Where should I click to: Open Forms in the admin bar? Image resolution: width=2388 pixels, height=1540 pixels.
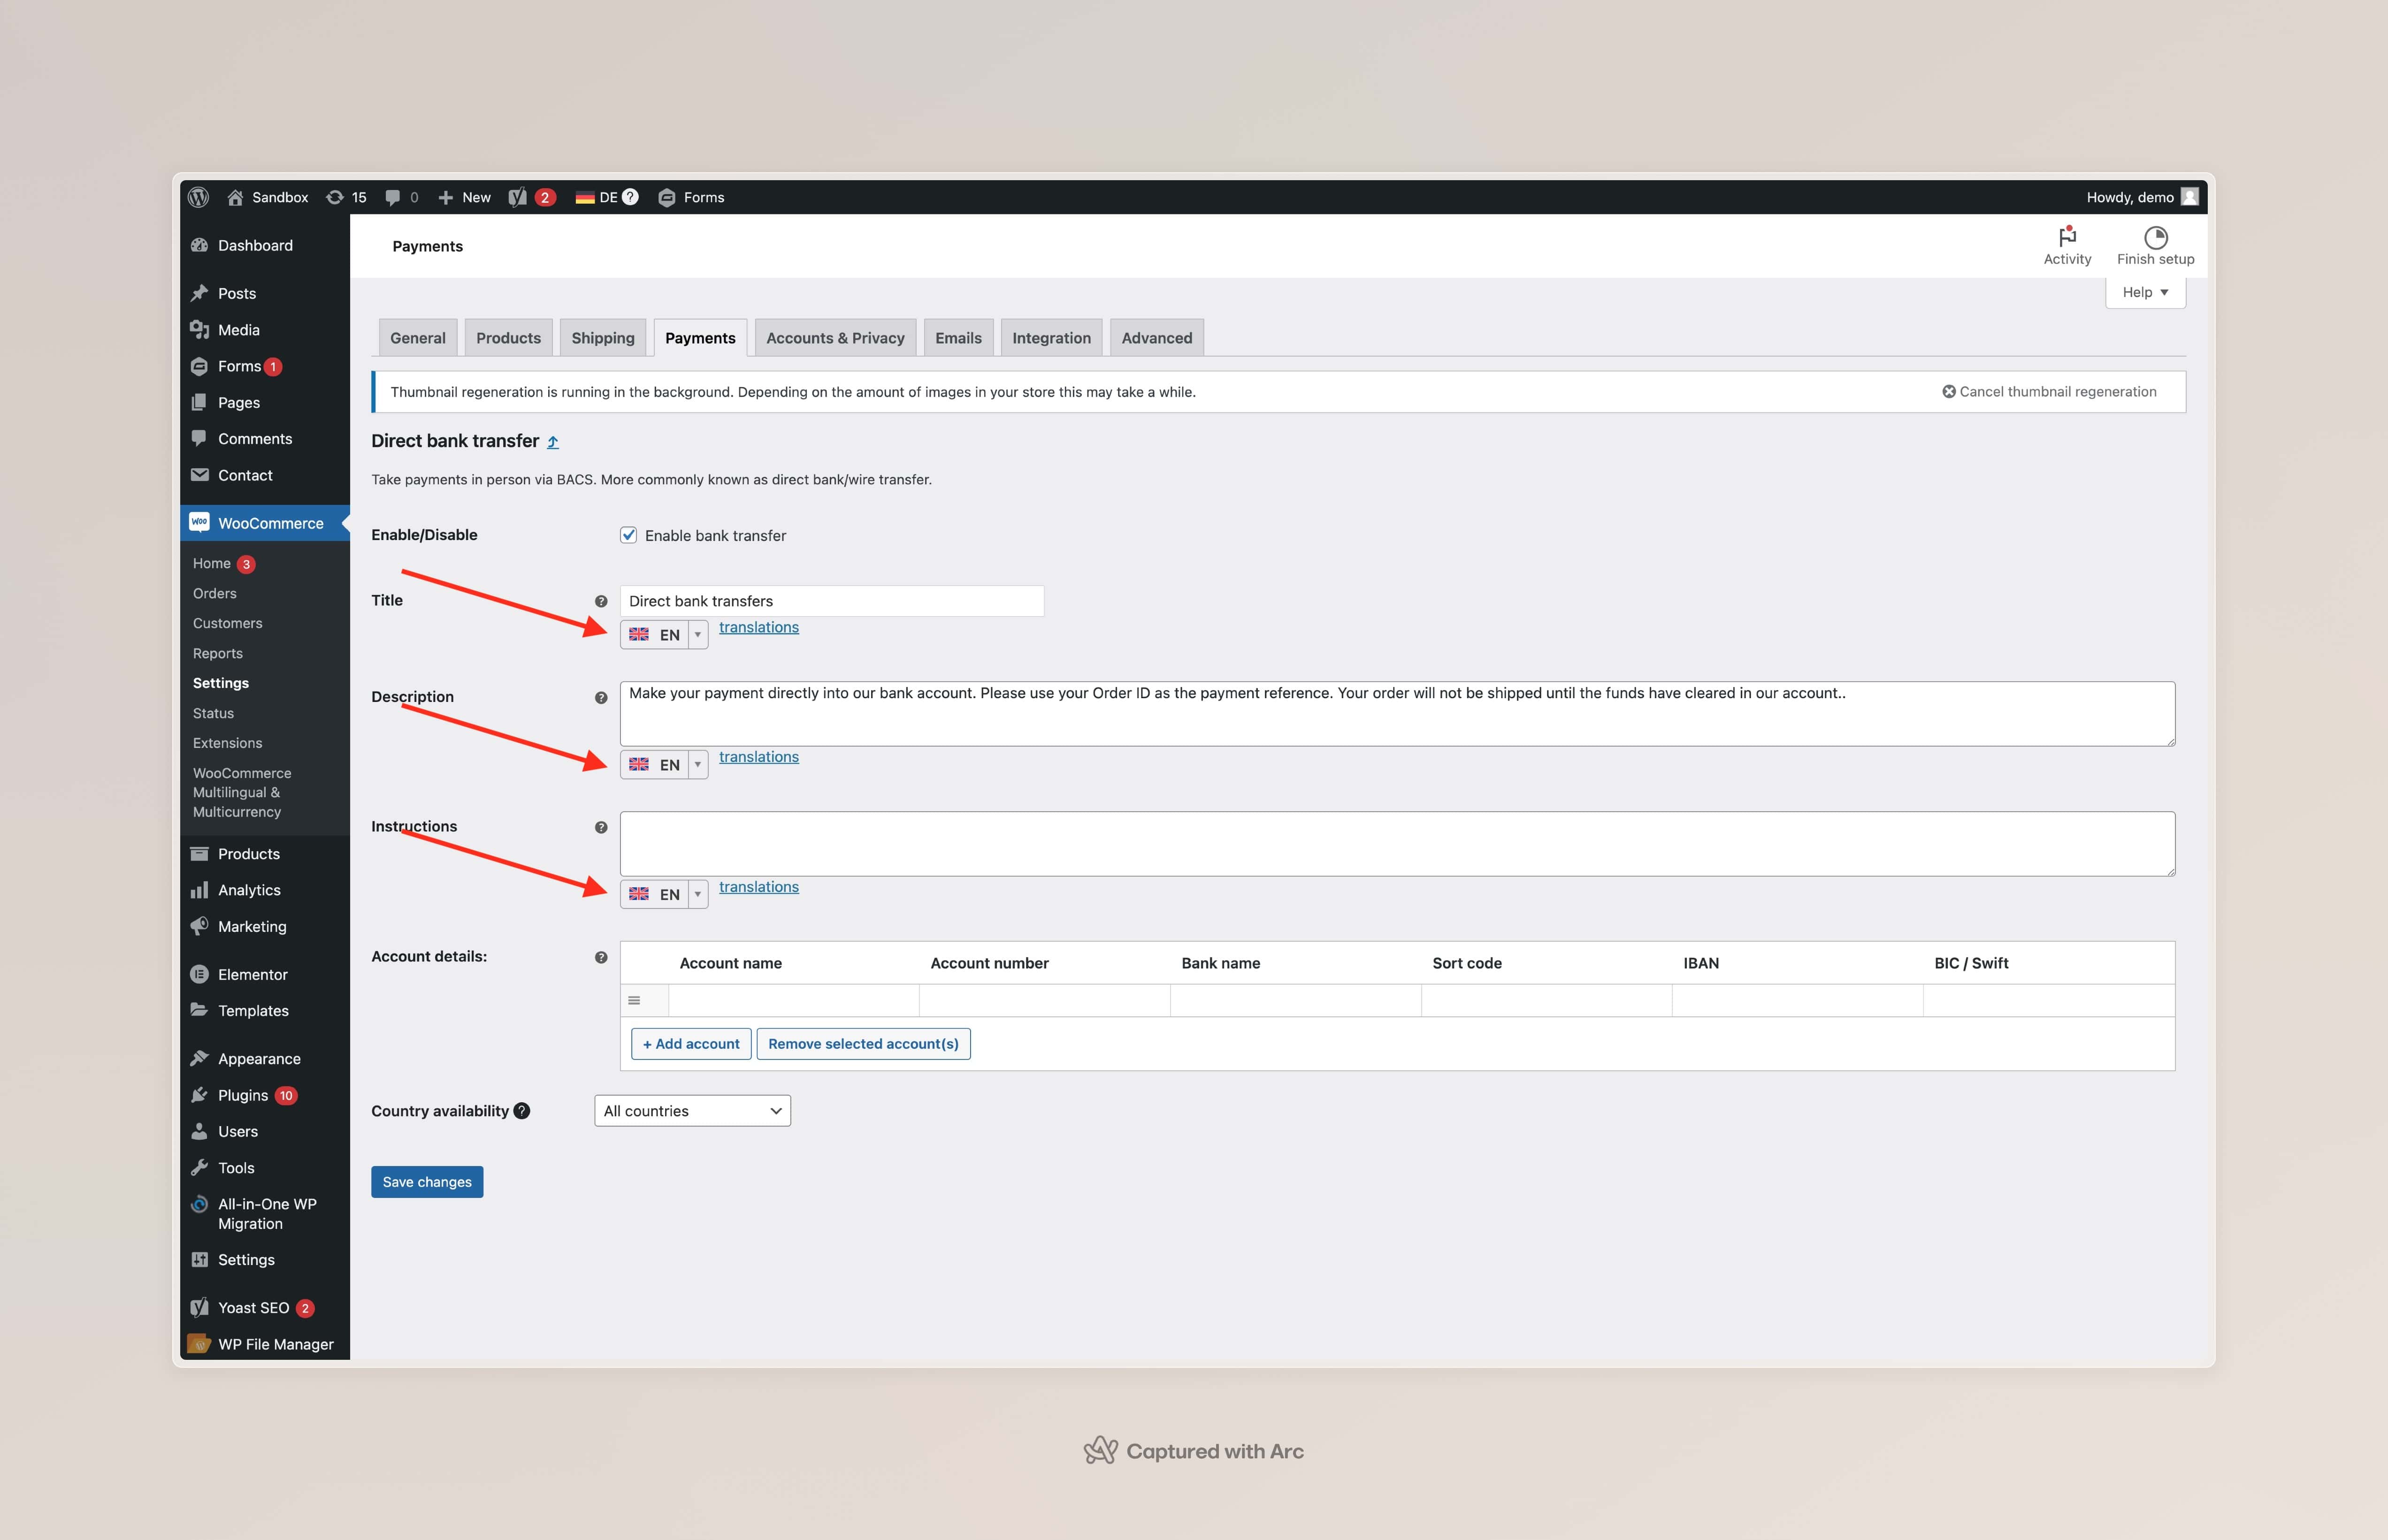click(x=691, y=197)
